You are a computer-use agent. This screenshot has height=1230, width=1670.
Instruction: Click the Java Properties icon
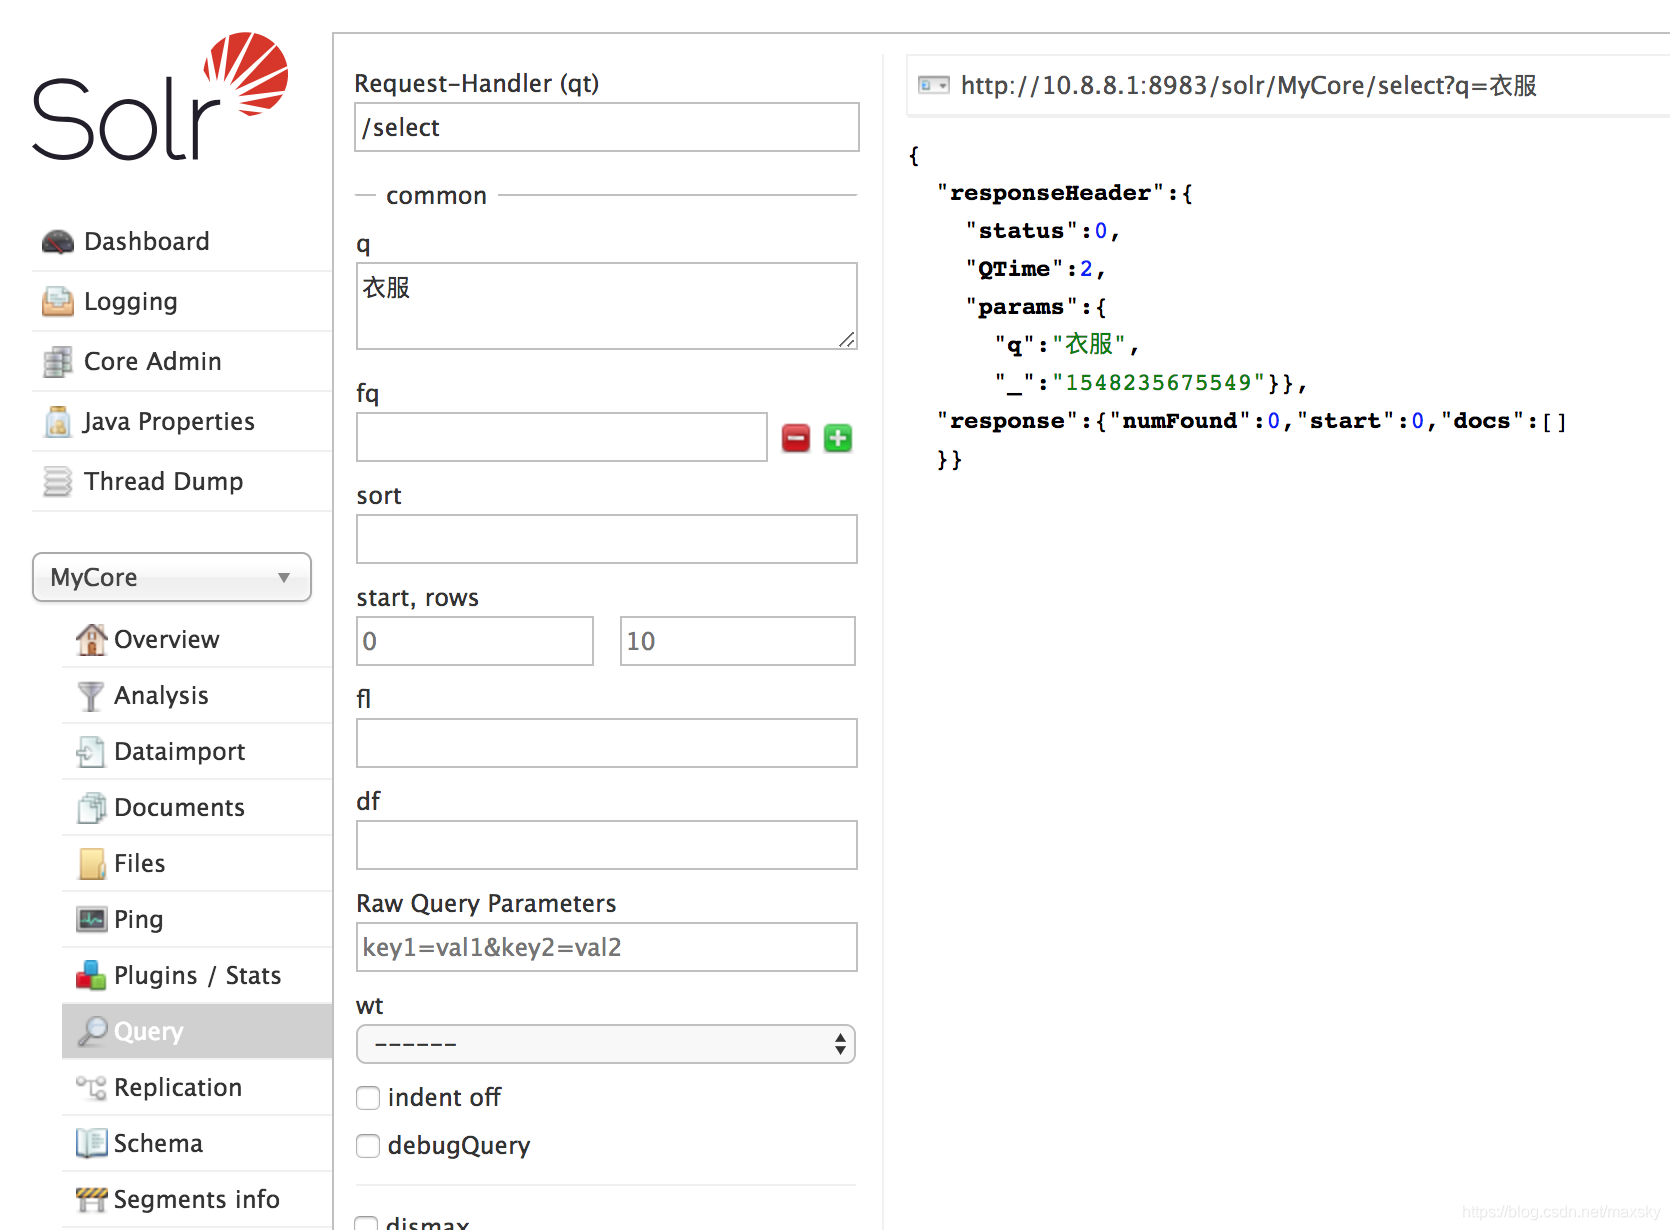(x=58, y=422)
